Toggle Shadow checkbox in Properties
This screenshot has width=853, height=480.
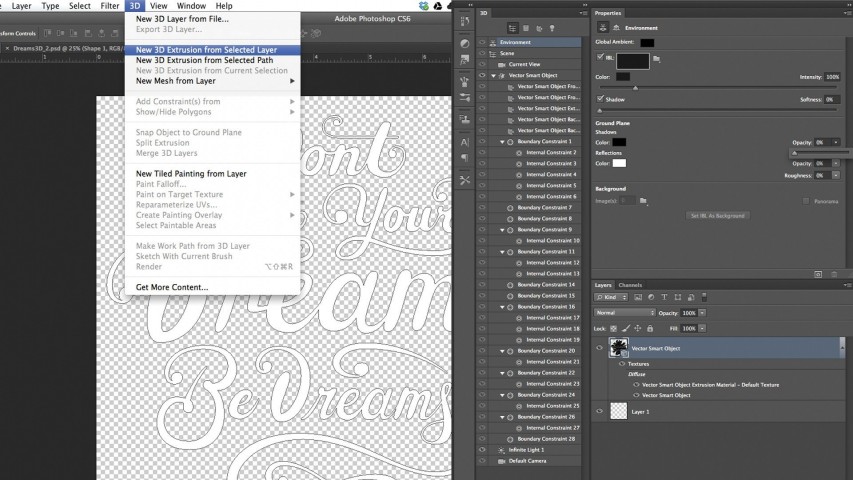(x=600, y=99)
